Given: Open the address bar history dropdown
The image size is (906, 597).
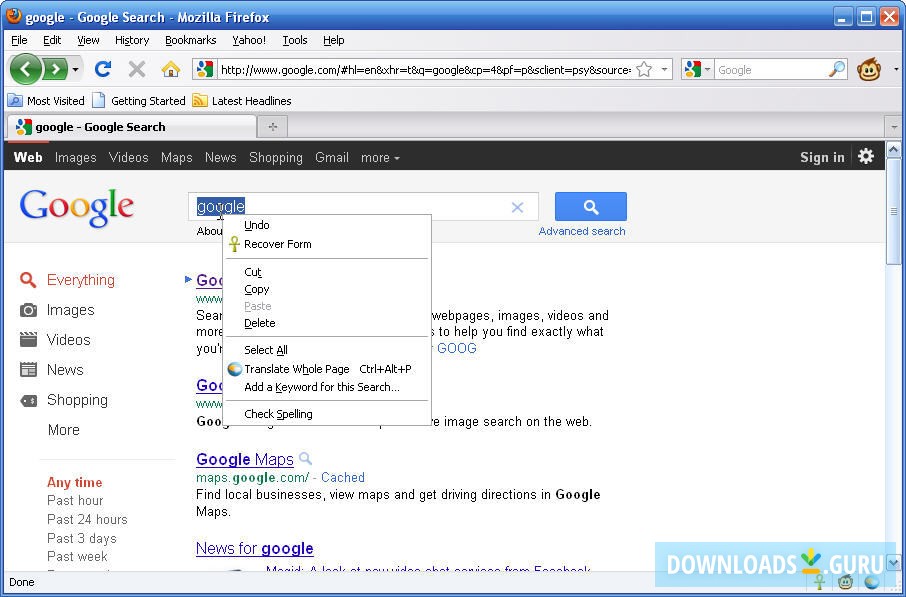Looking at the screenshot, I should click(x=664, y=69).
